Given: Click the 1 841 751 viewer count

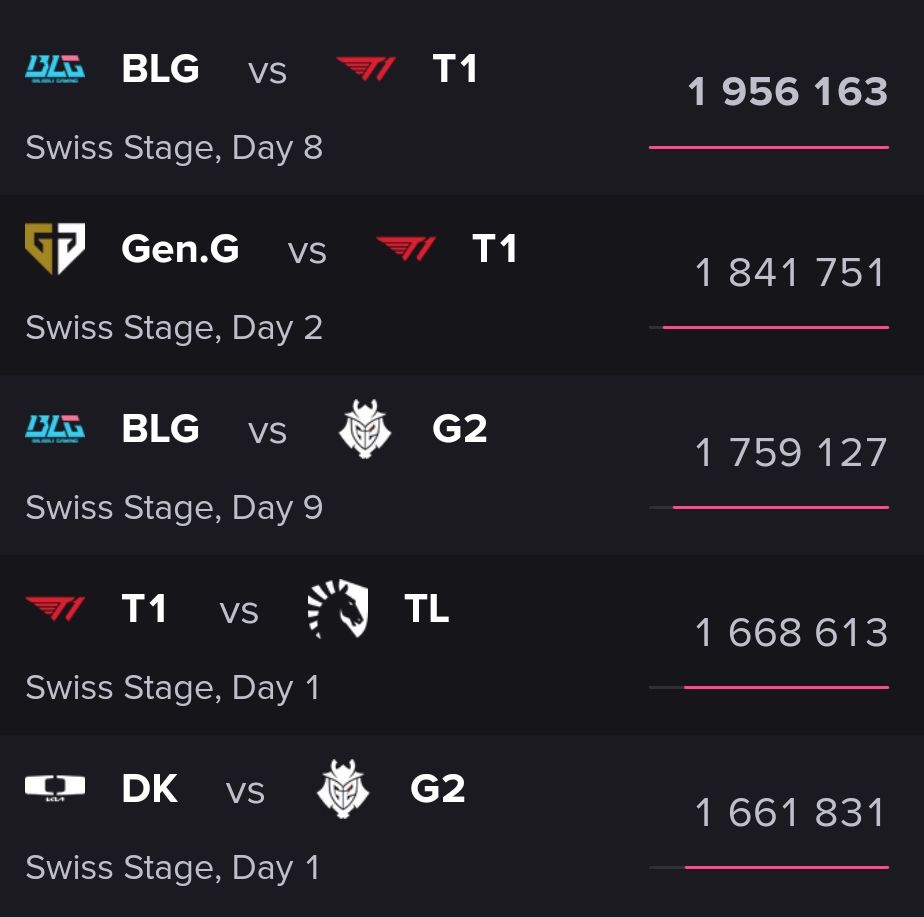Looking at the screenshot, I should 790,273.
